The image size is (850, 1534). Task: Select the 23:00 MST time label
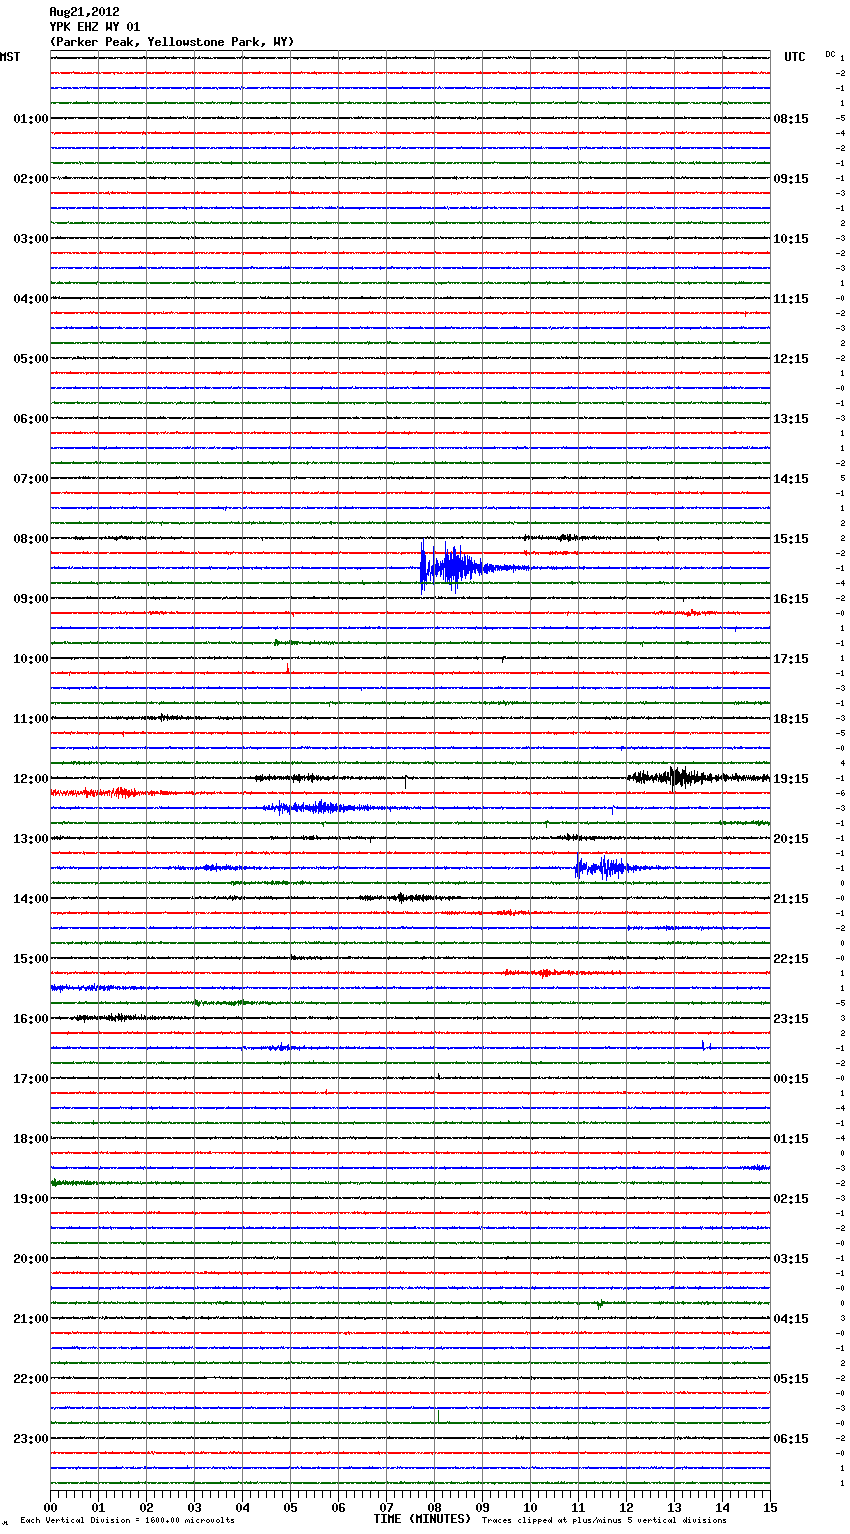[x=30, y=1439]
